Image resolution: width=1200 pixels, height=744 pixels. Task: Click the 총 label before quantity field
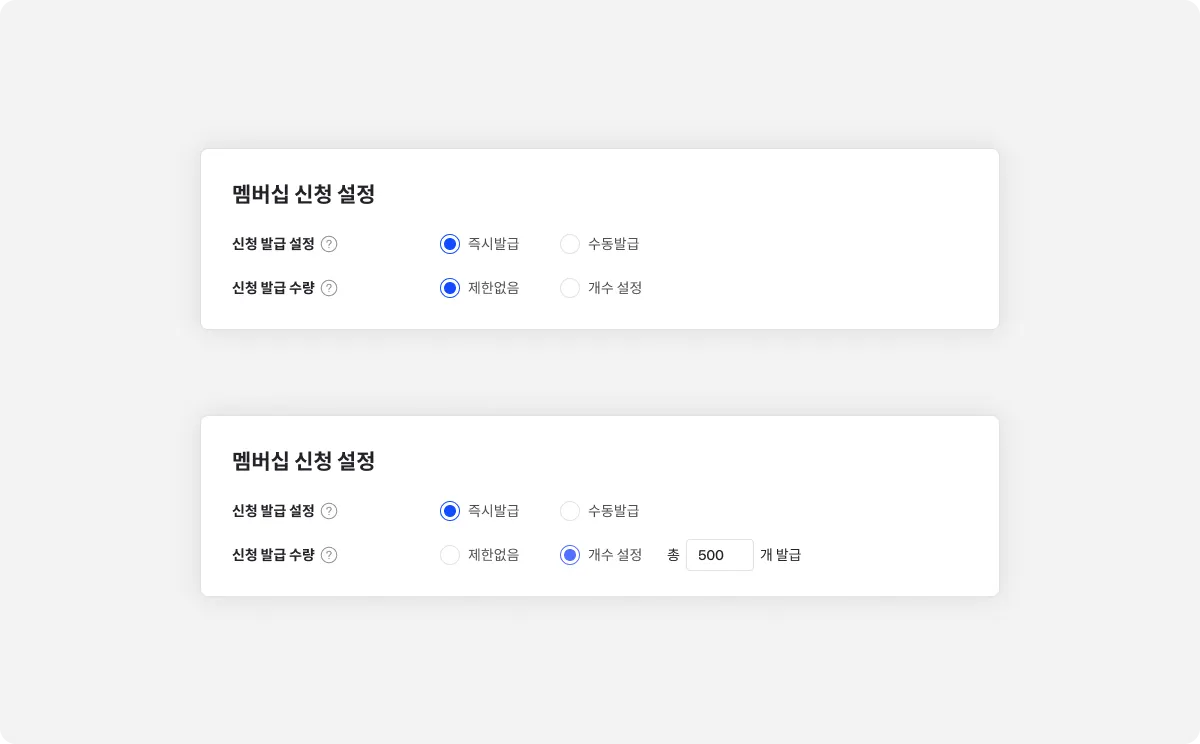[x=673, y=555]
